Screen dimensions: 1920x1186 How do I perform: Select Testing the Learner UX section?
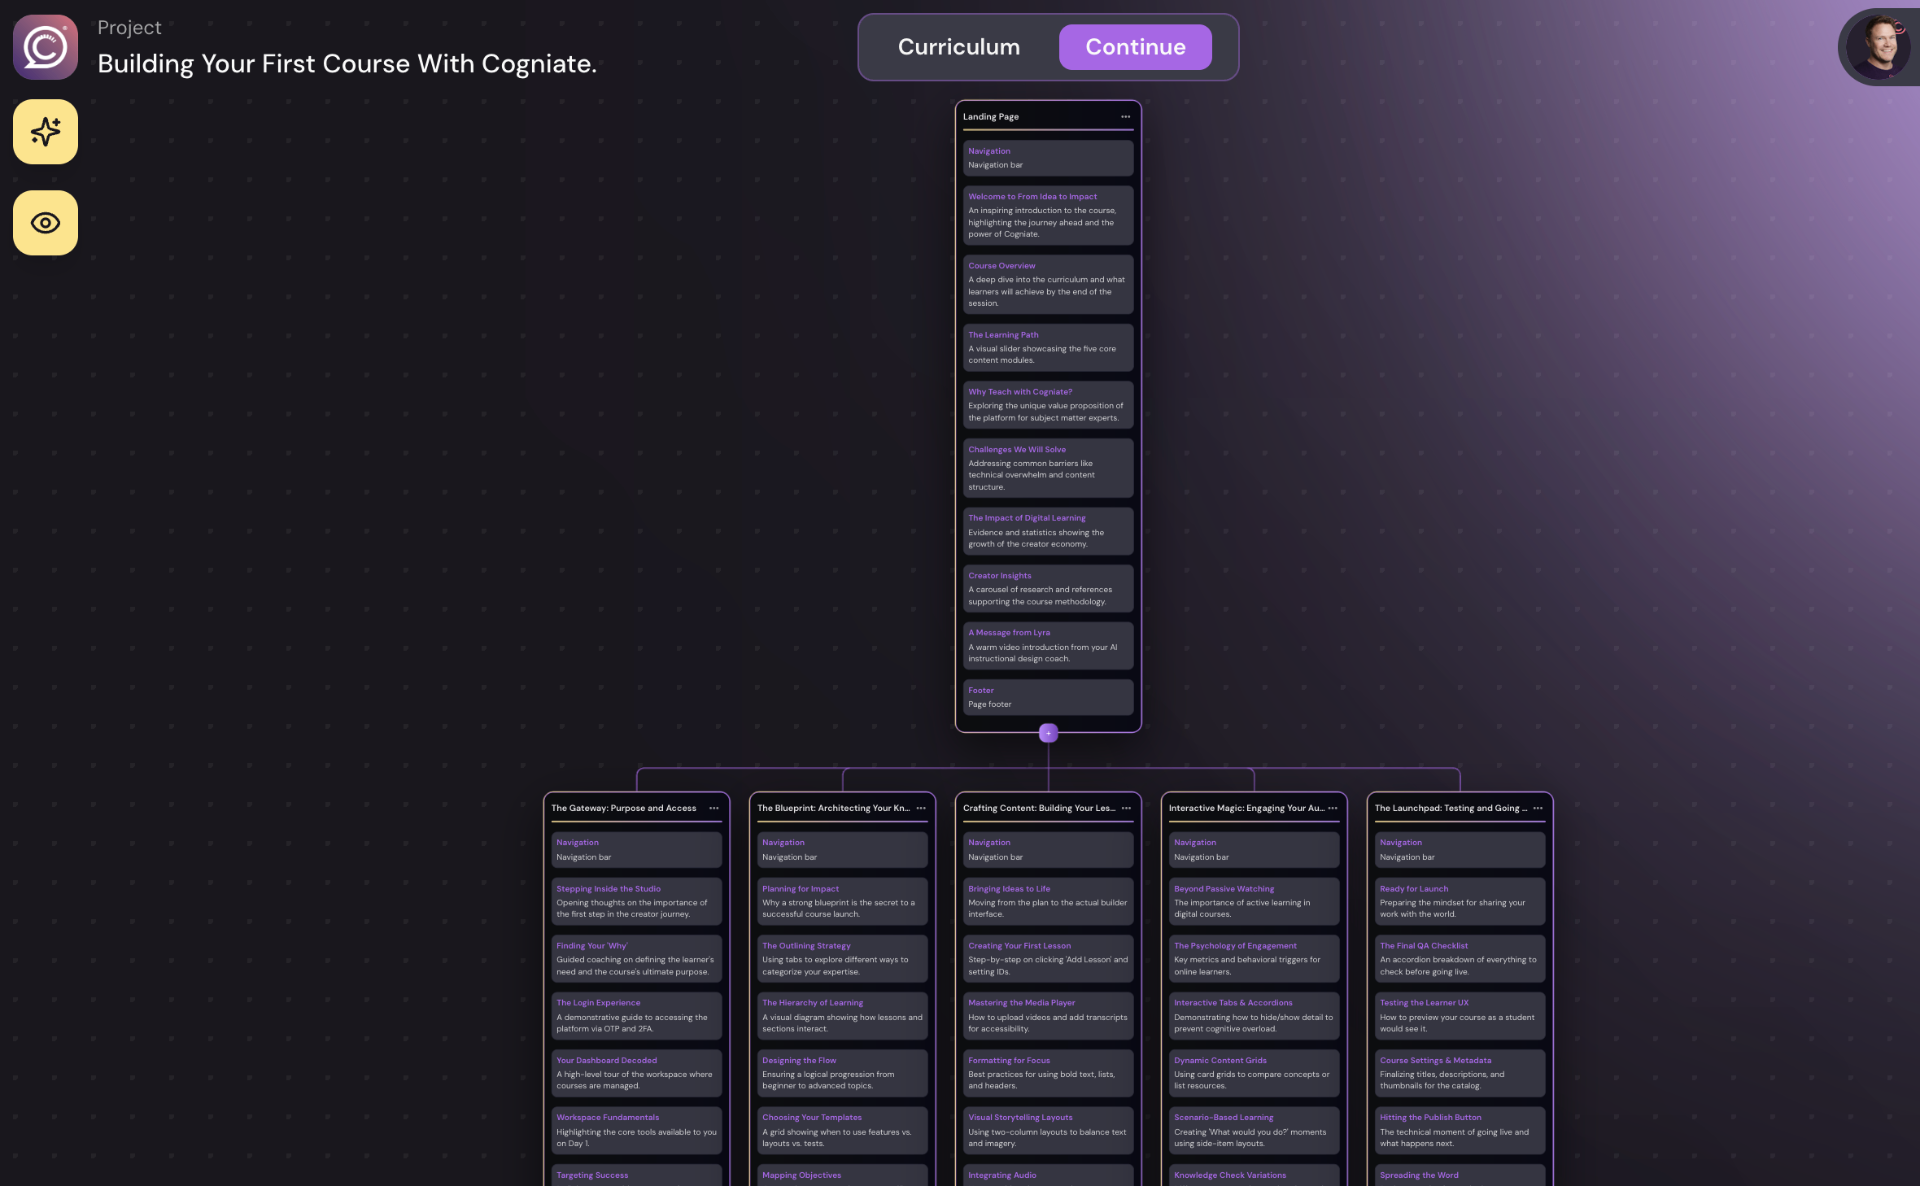pyautogui.click(x=1460, y=1016)
